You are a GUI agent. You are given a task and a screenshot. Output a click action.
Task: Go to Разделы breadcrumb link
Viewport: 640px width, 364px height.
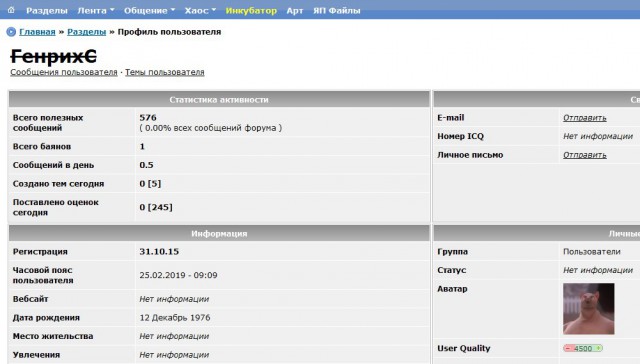[87, 32]
